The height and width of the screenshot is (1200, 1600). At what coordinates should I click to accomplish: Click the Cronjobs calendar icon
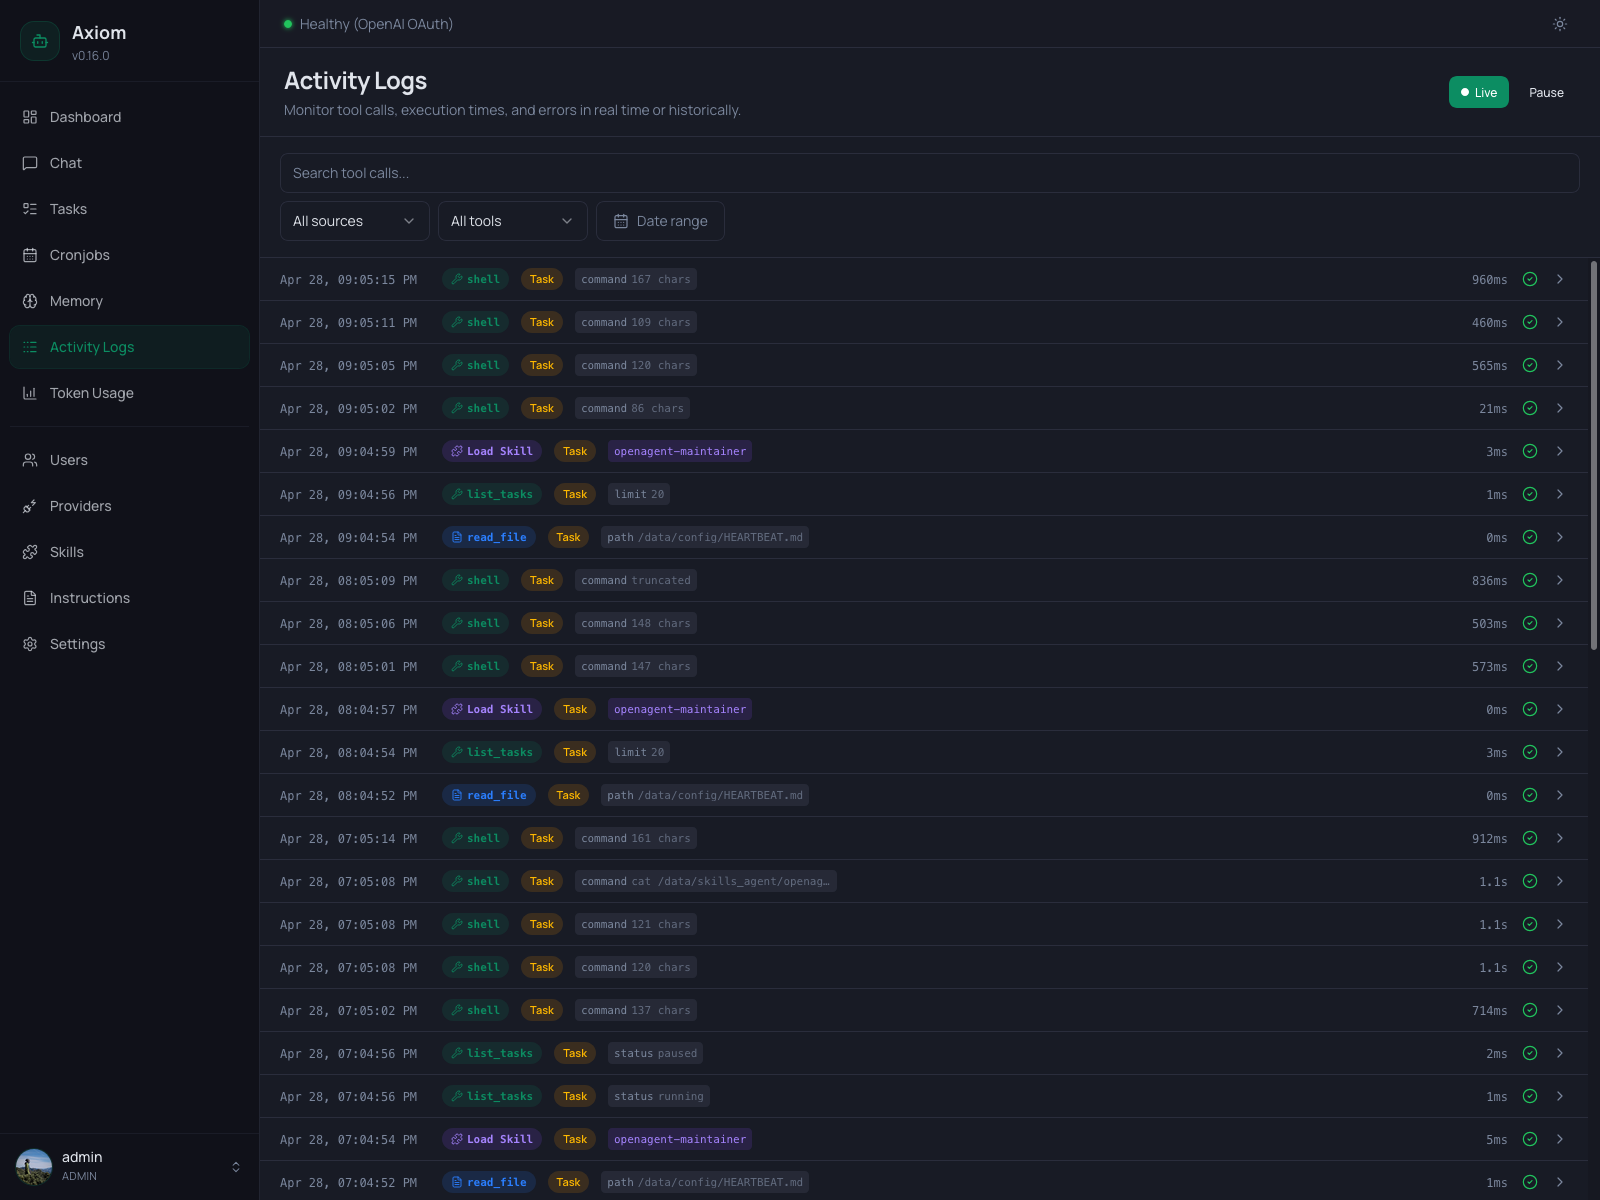click(30, 255)
